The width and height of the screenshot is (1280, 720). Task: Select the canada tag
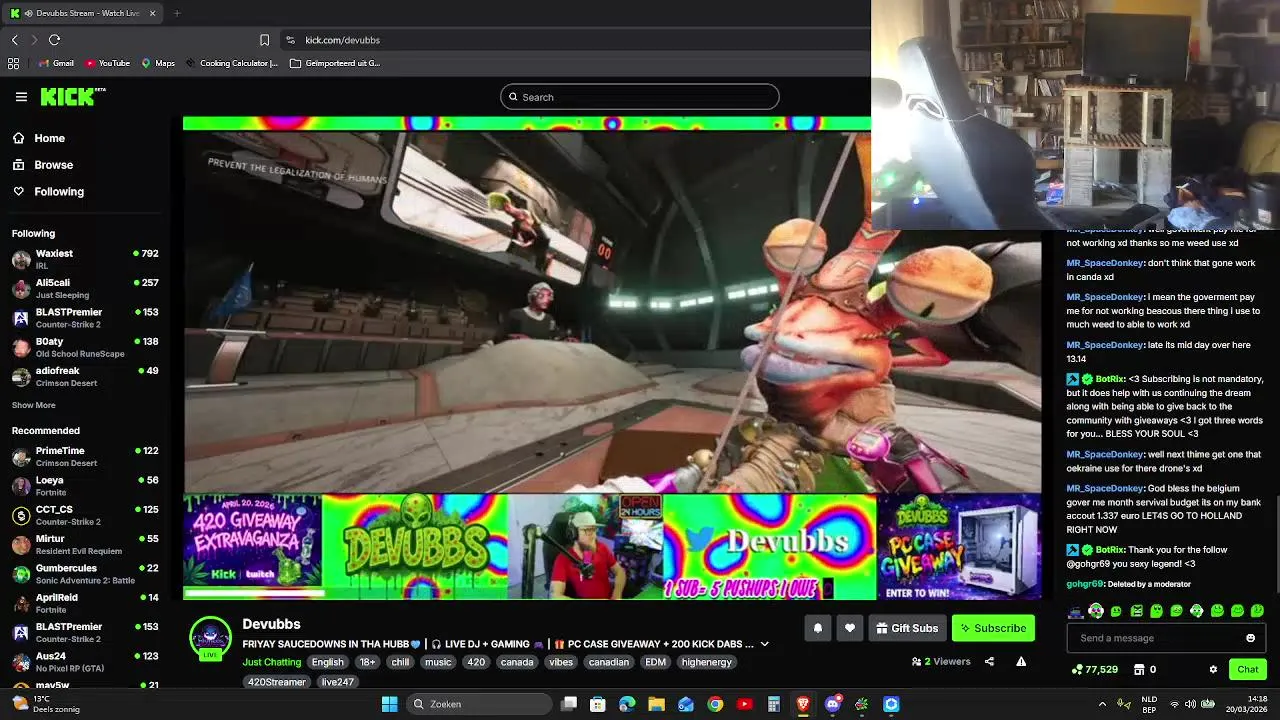[517, 662]
